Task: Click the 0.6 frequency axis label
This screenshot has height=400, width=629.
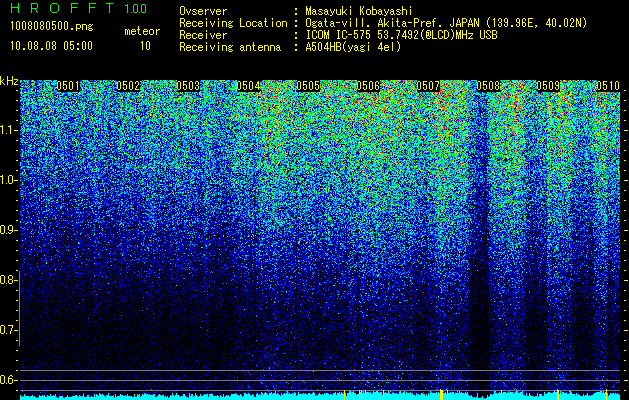Action: (7, 380)
